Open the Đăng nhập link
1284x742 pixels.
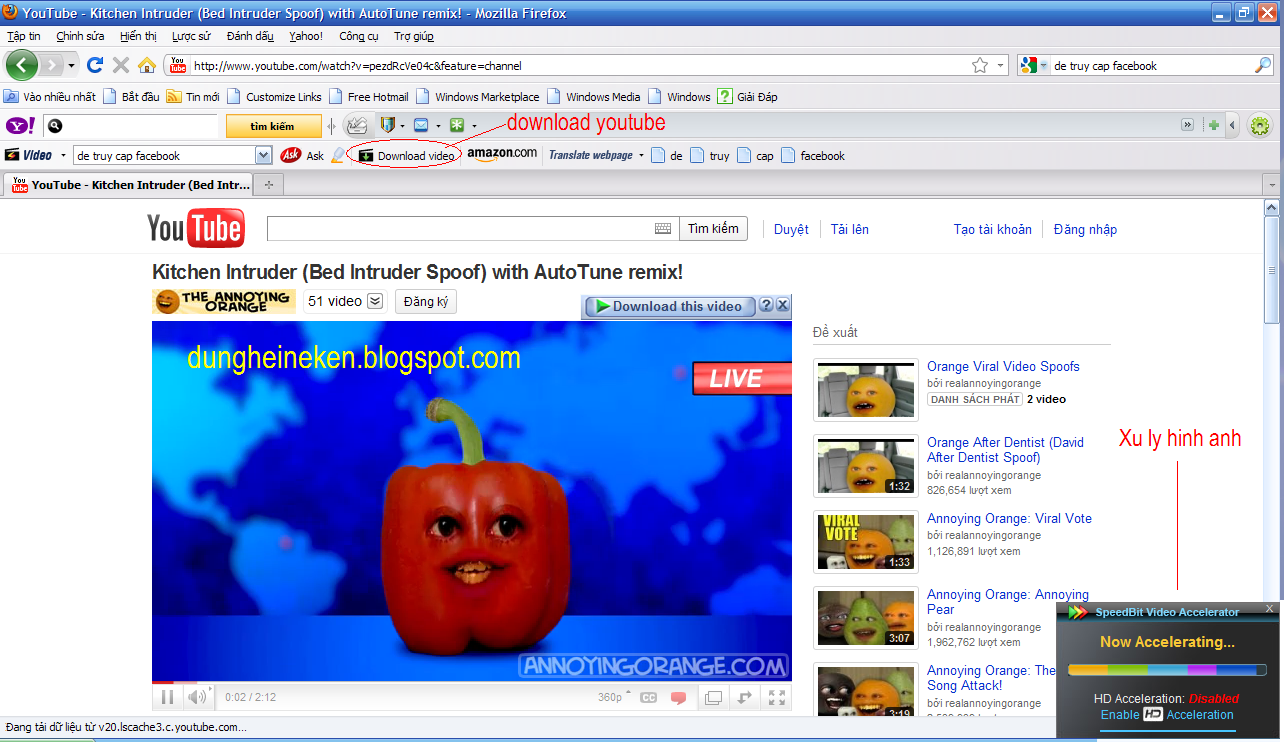[1085, 229]
